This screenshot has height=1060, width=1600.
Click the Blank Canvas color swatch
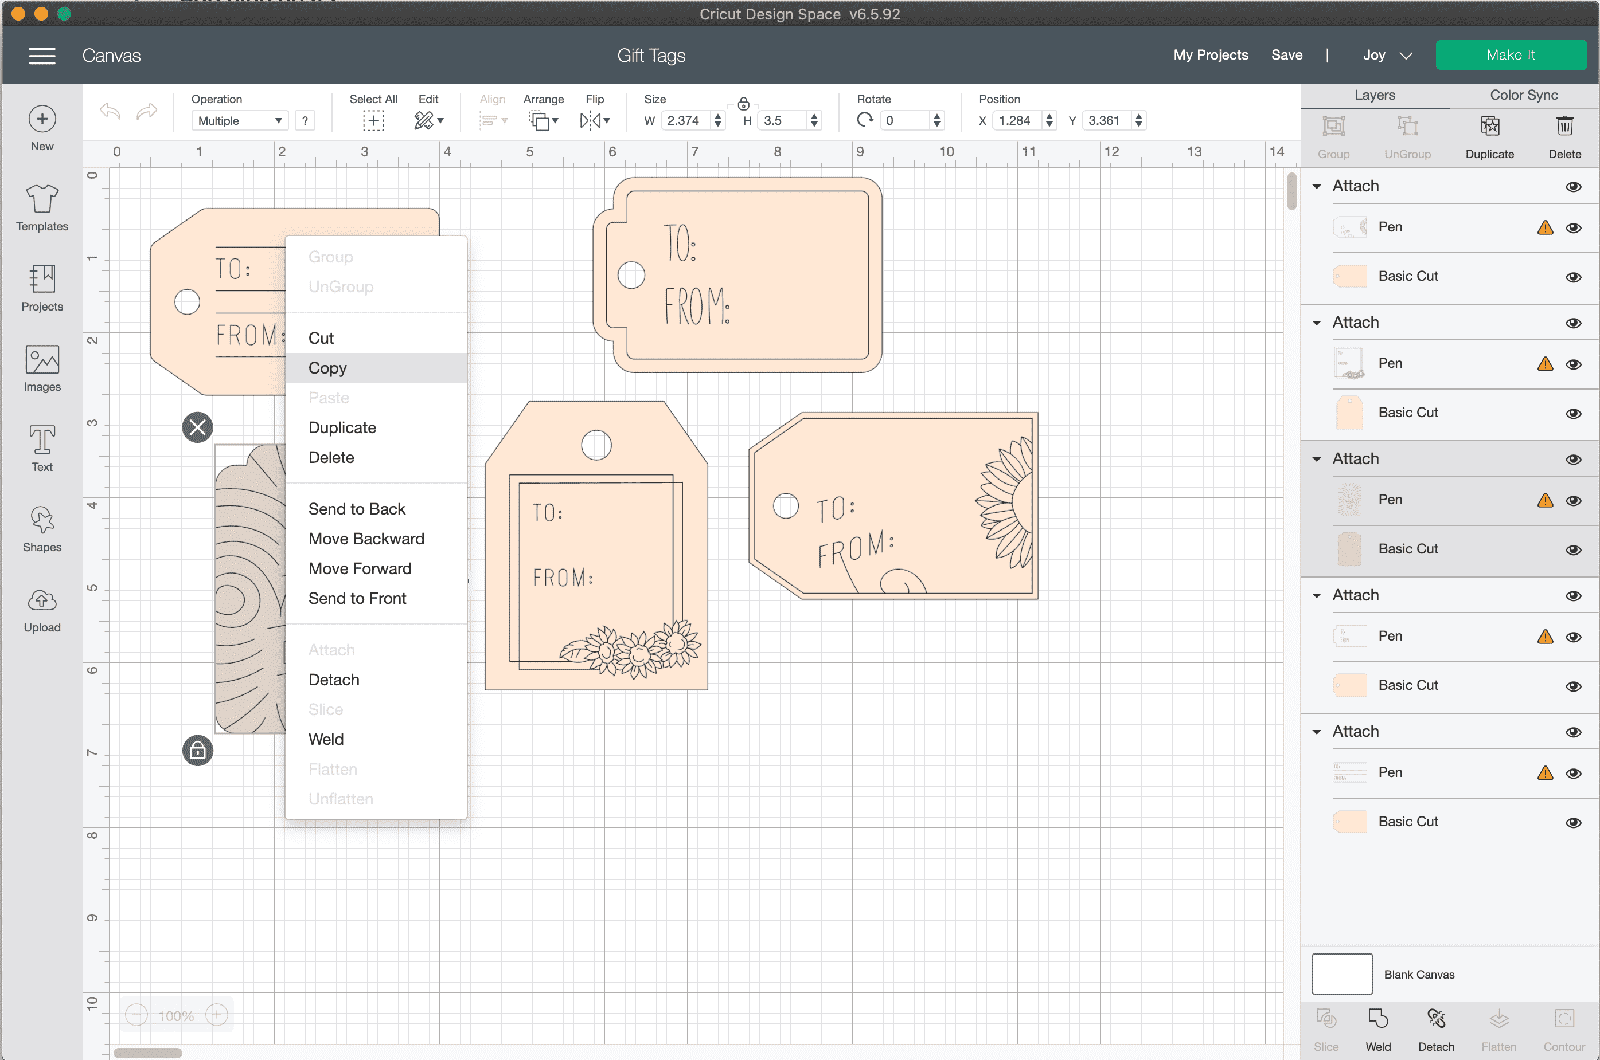pyautogui.click(x=1342, y=974)
